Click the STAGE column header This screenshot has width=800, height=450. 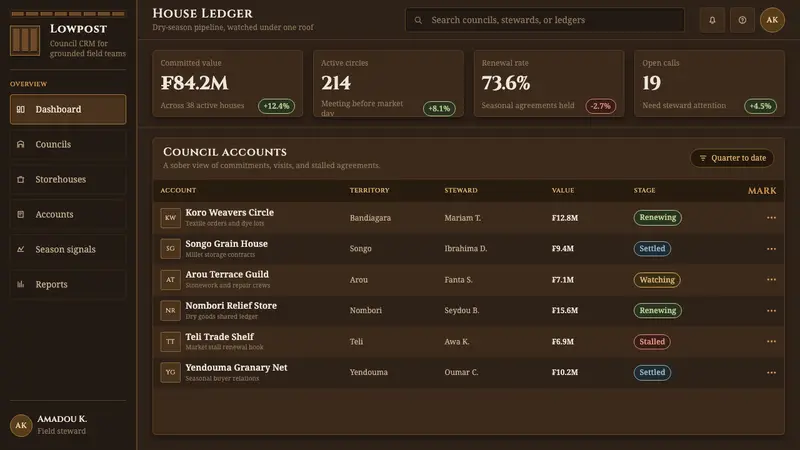click(644, 190)
